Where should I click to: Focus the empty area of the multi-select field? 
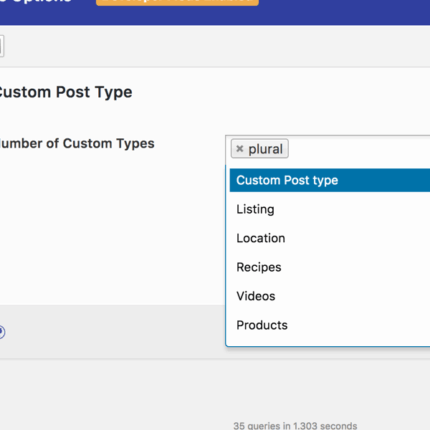tap(359, 149)
